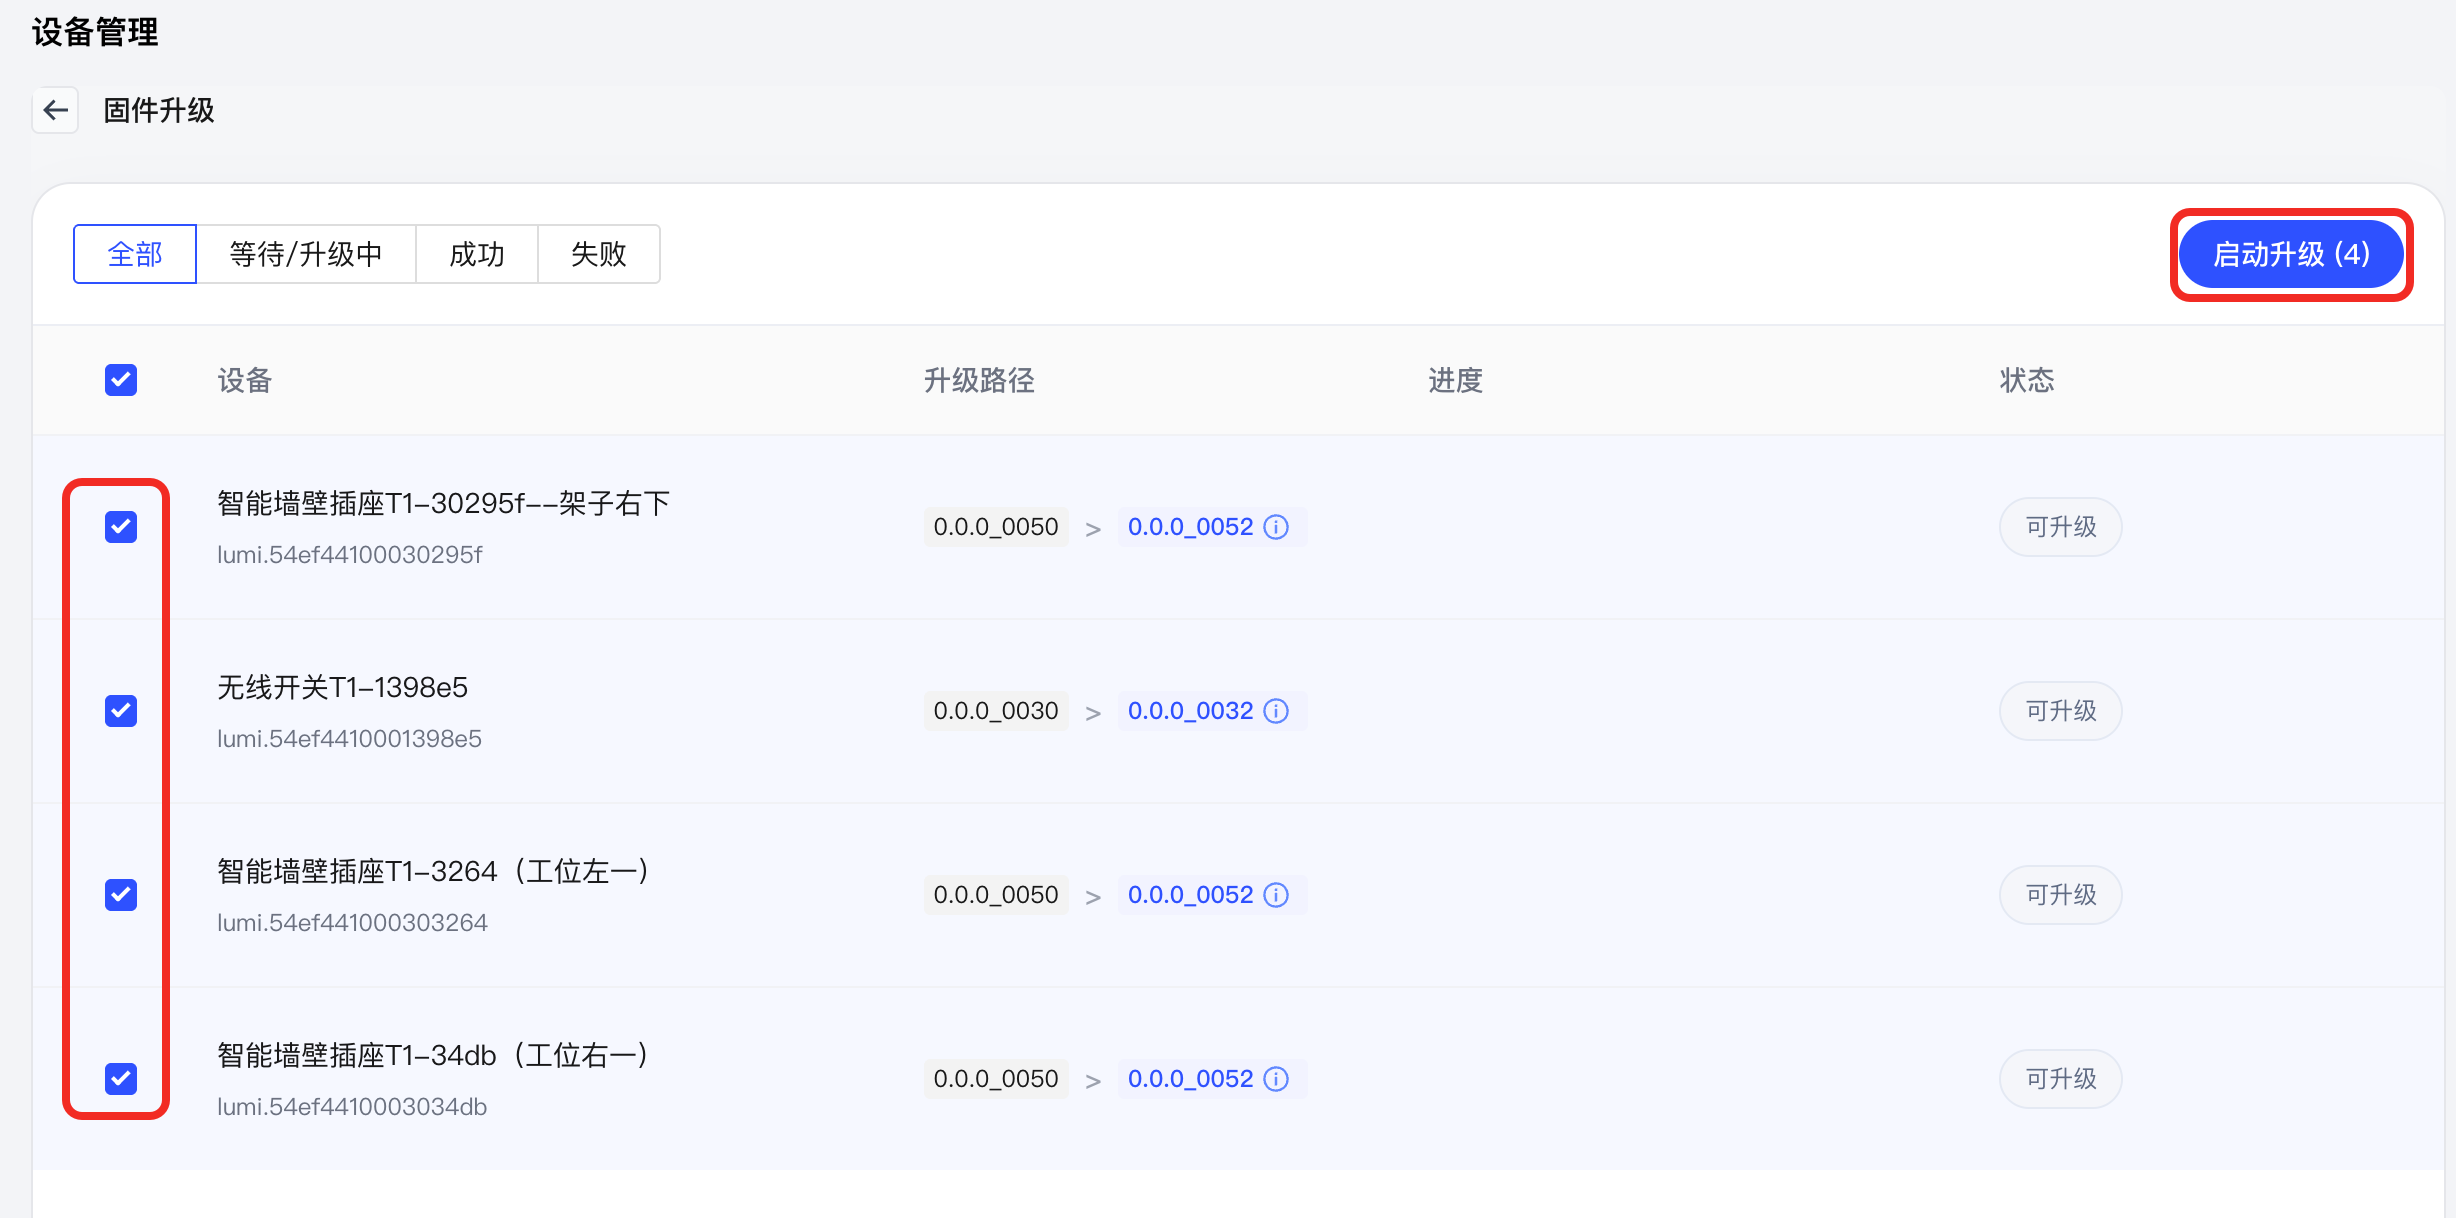
Task: Uncheck the 无线开关T1-1398e5 device checkbox
Action: 121,711
